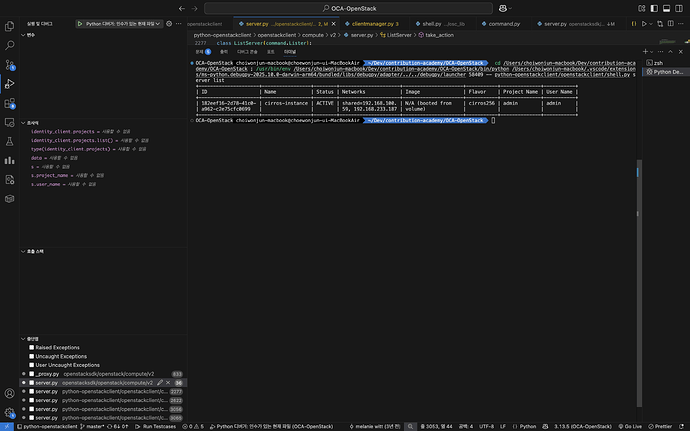Open the Copilot dropdown arrow in title bar
This screenshot has width=690, height=431.
tap(510, 8)
